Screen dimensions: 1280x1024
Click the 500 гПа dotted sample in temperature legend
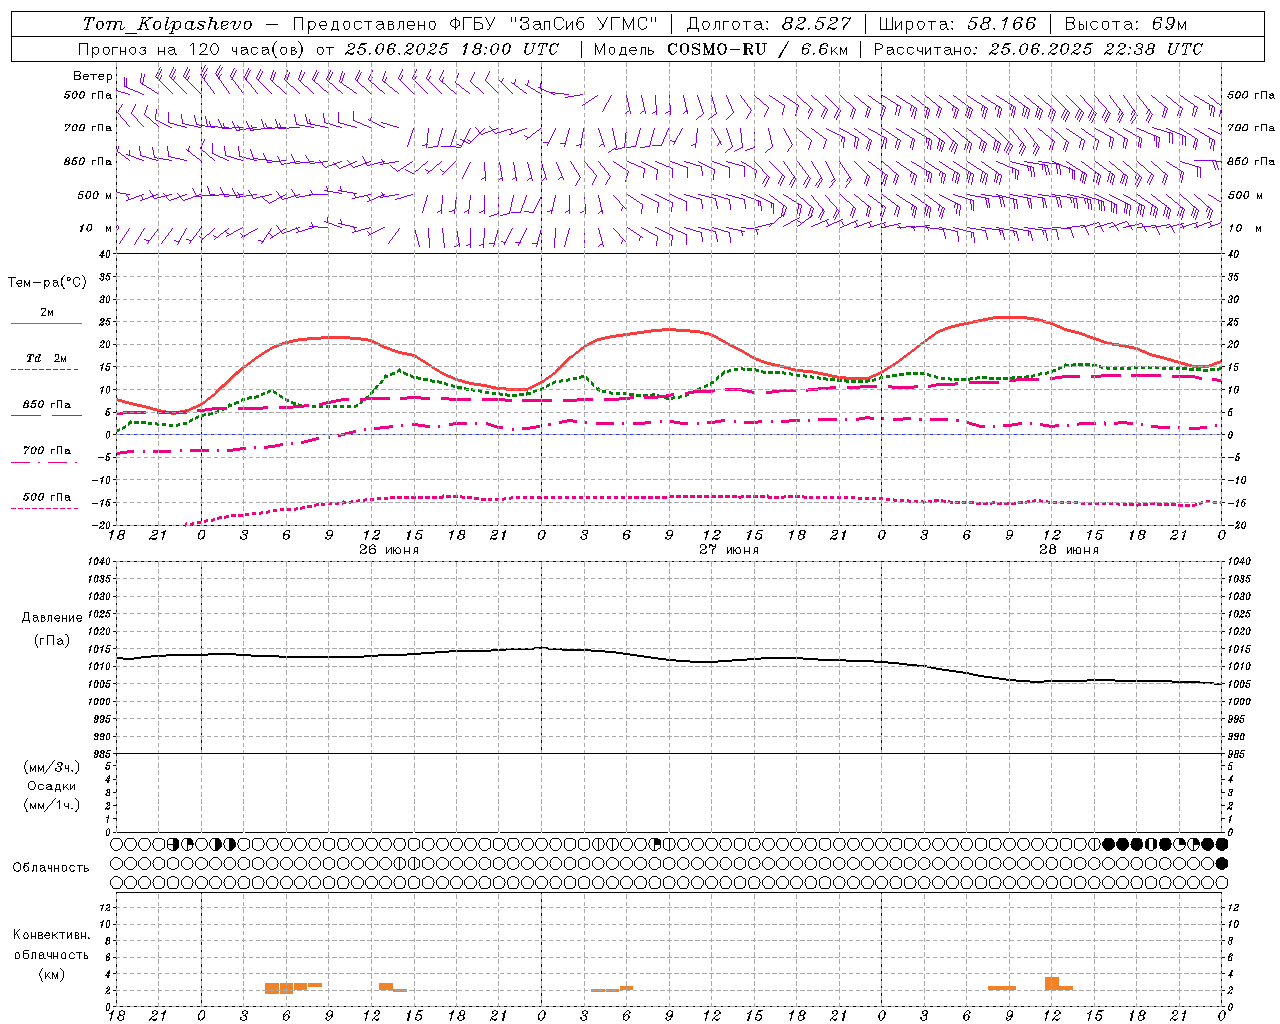point(45,508)
